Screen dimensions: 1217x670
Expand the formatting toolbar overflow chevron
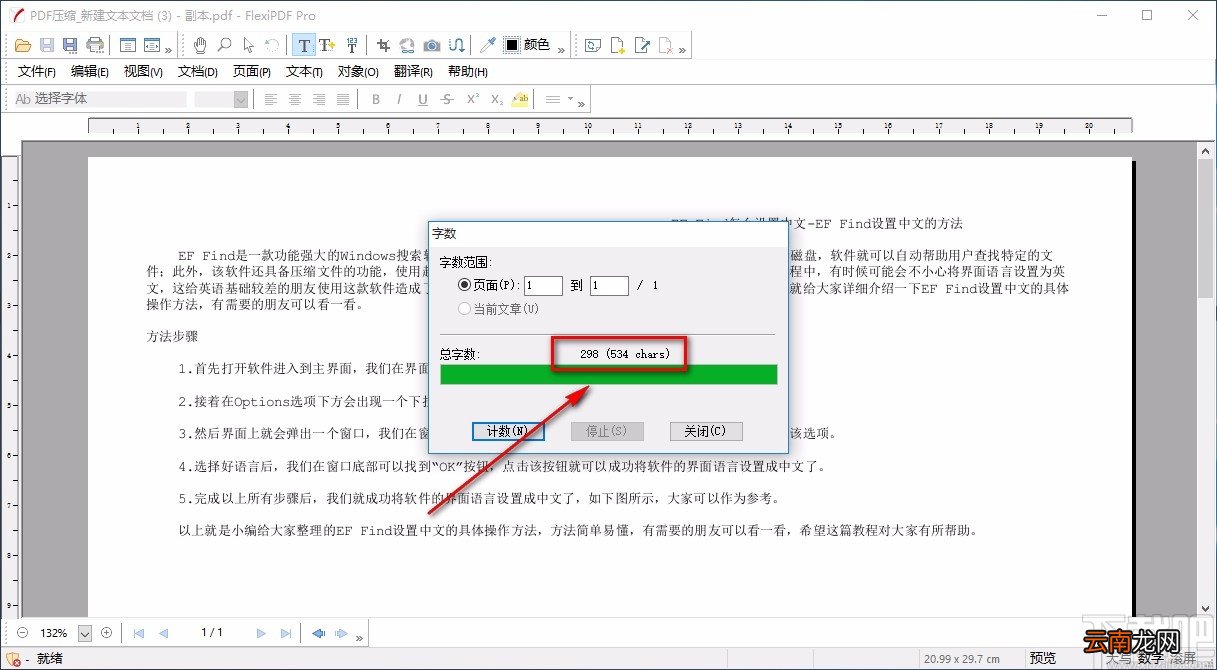582,102
